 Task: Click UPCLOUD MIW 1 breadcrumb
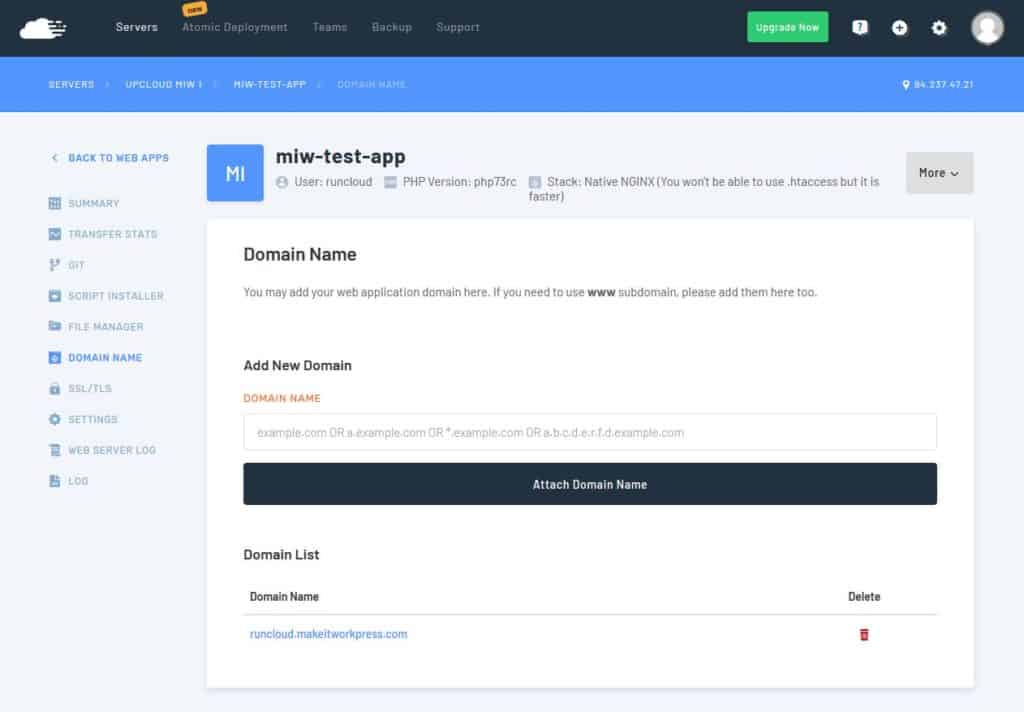coord(164,84)
